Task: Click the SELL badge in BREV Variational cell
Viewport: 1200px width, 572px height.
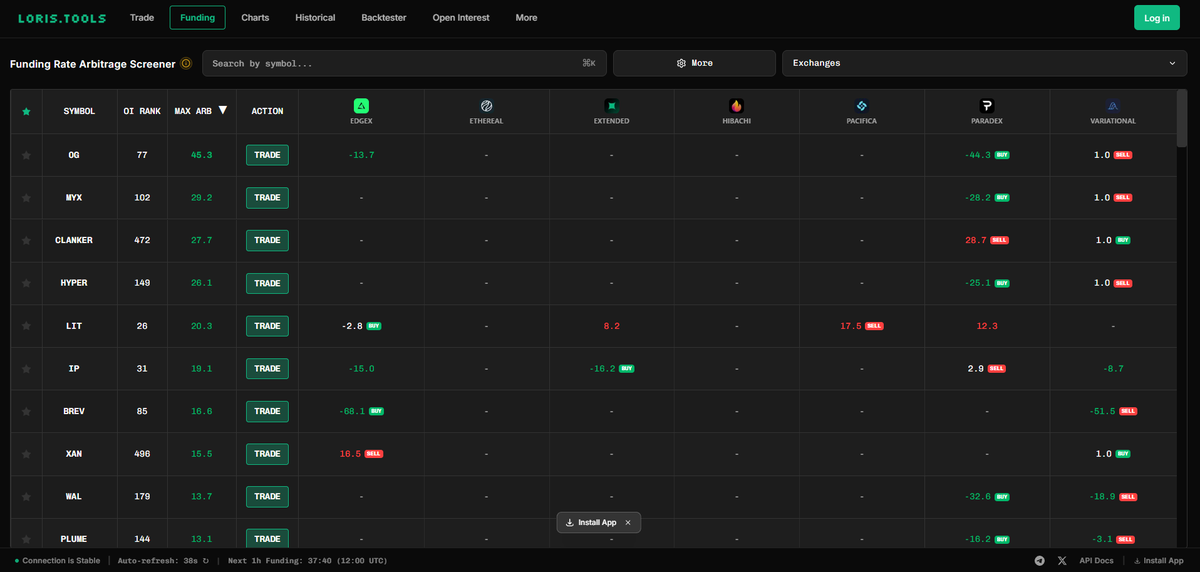Action: (1128, 411)
